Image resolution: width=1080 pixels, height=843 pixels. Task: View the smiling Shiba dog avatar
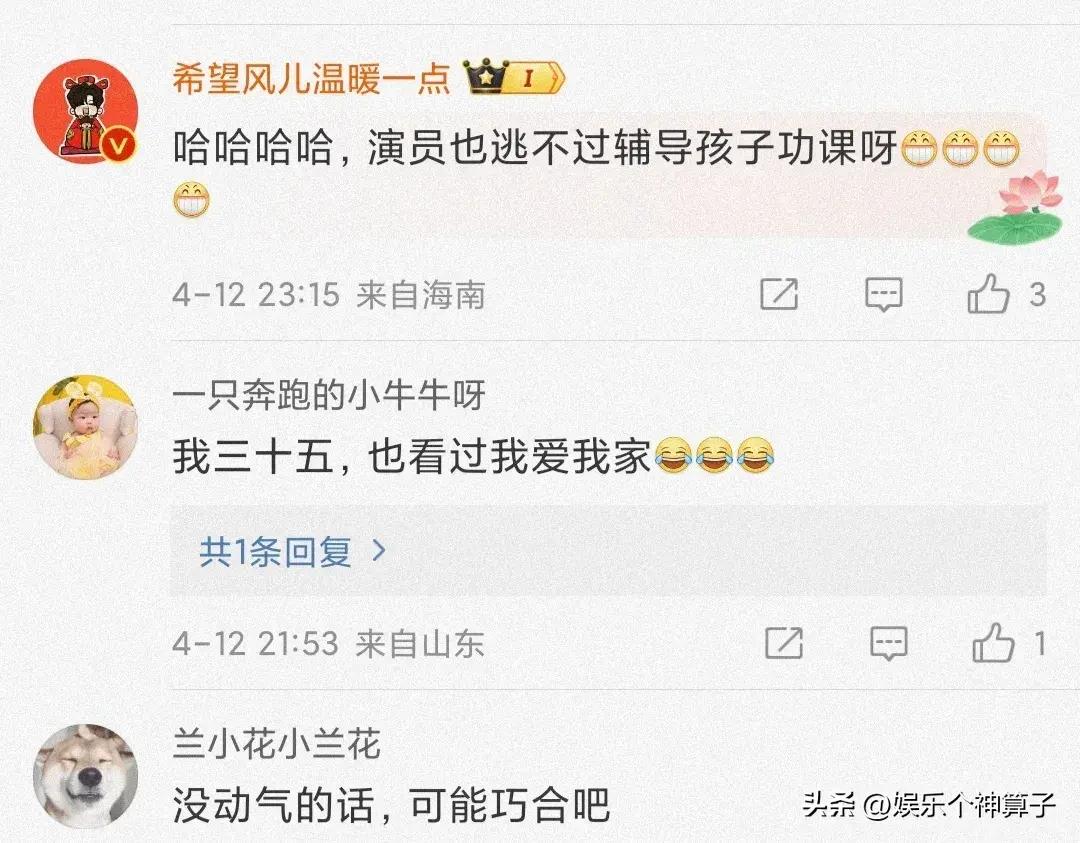pyautogui.click(x=85, y=776)
